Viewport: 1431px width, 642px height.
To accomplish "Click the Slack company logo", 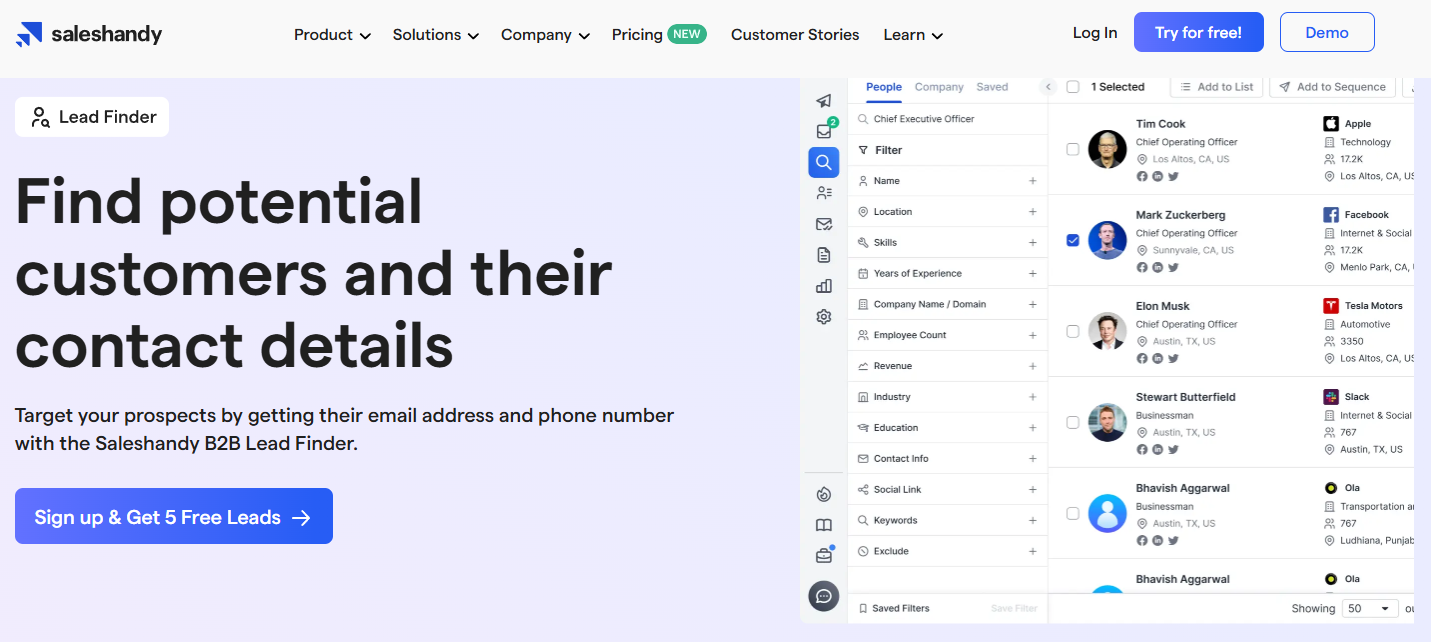I will coord(1331,397).
